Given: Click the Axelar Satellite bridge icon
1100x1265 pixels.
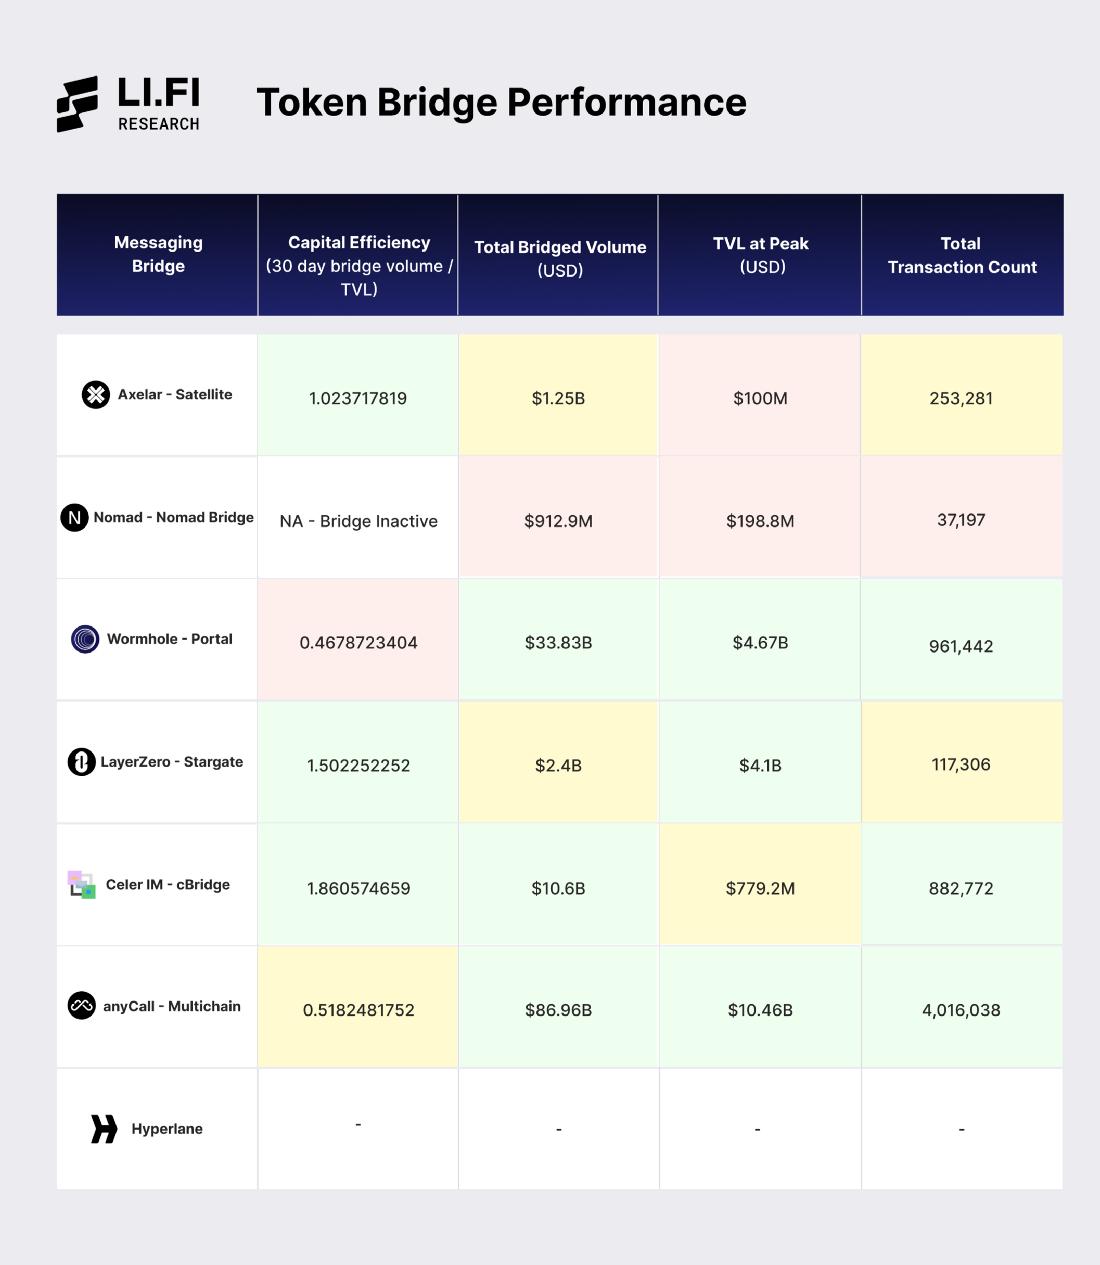Looking at the screenshot, I should (x=96, y=395).
